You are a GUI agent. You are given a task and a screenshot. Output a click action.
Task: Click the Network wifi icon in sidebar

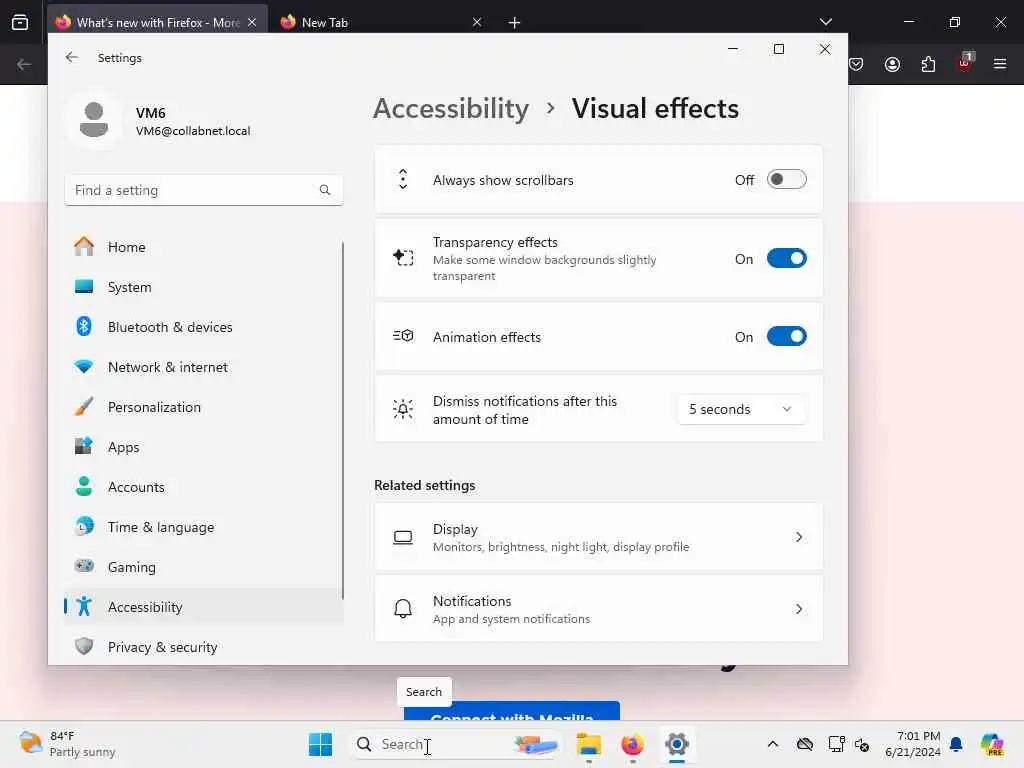(84, 366)
